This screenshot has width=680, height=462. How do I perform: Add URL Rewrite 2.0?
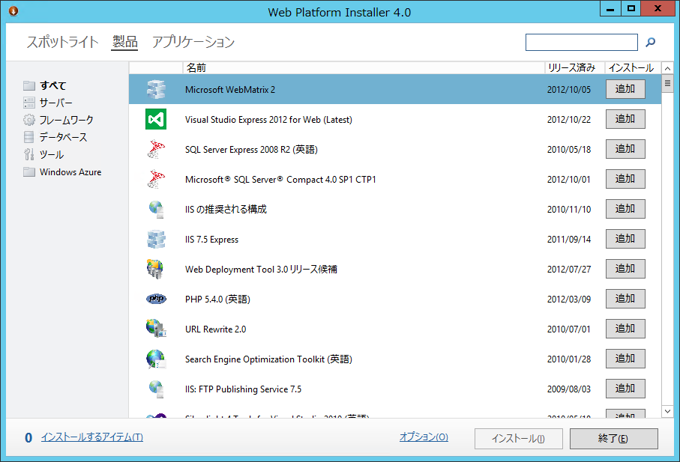click(625, 329)
